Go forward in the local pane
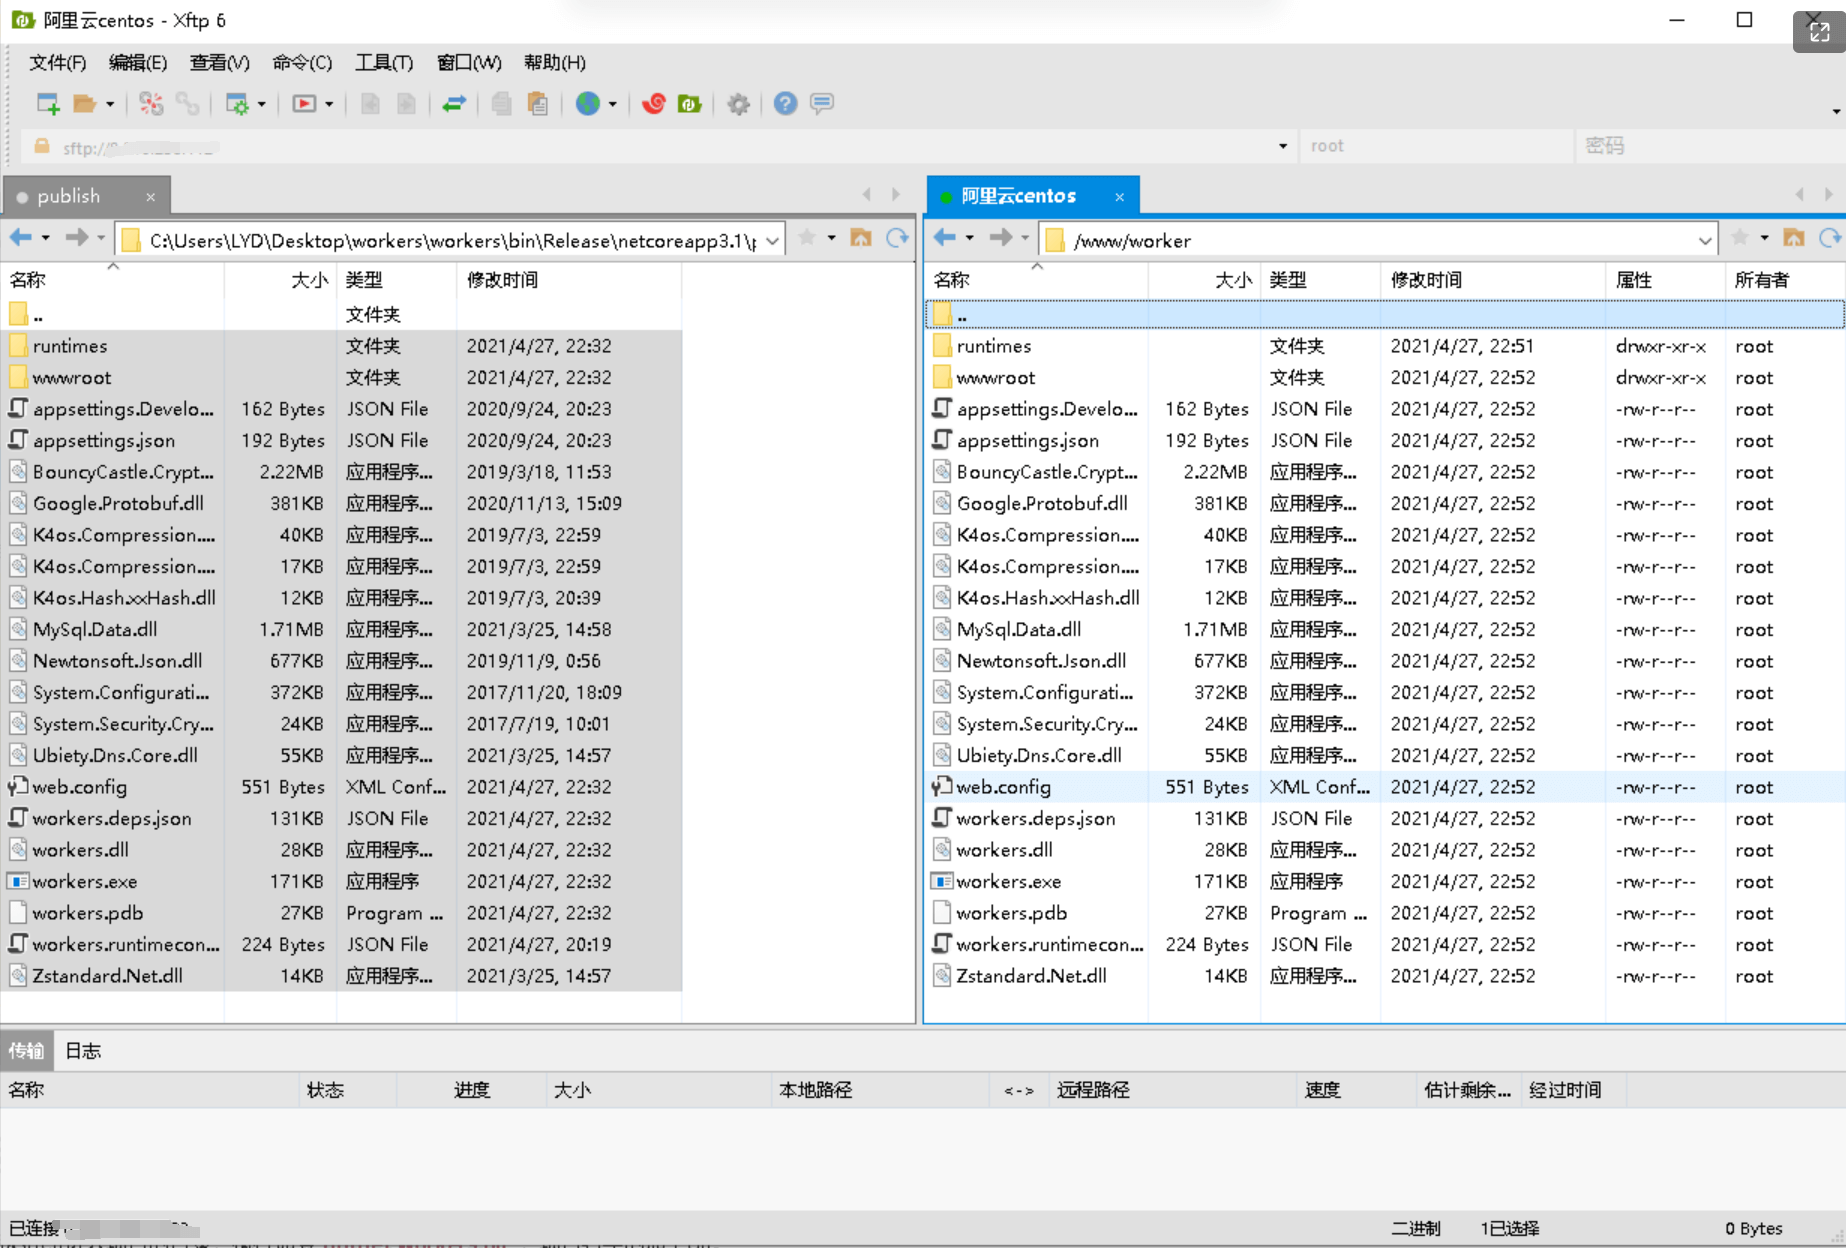The width and height of the screenshot is (1846, 1248). [77, 238]
